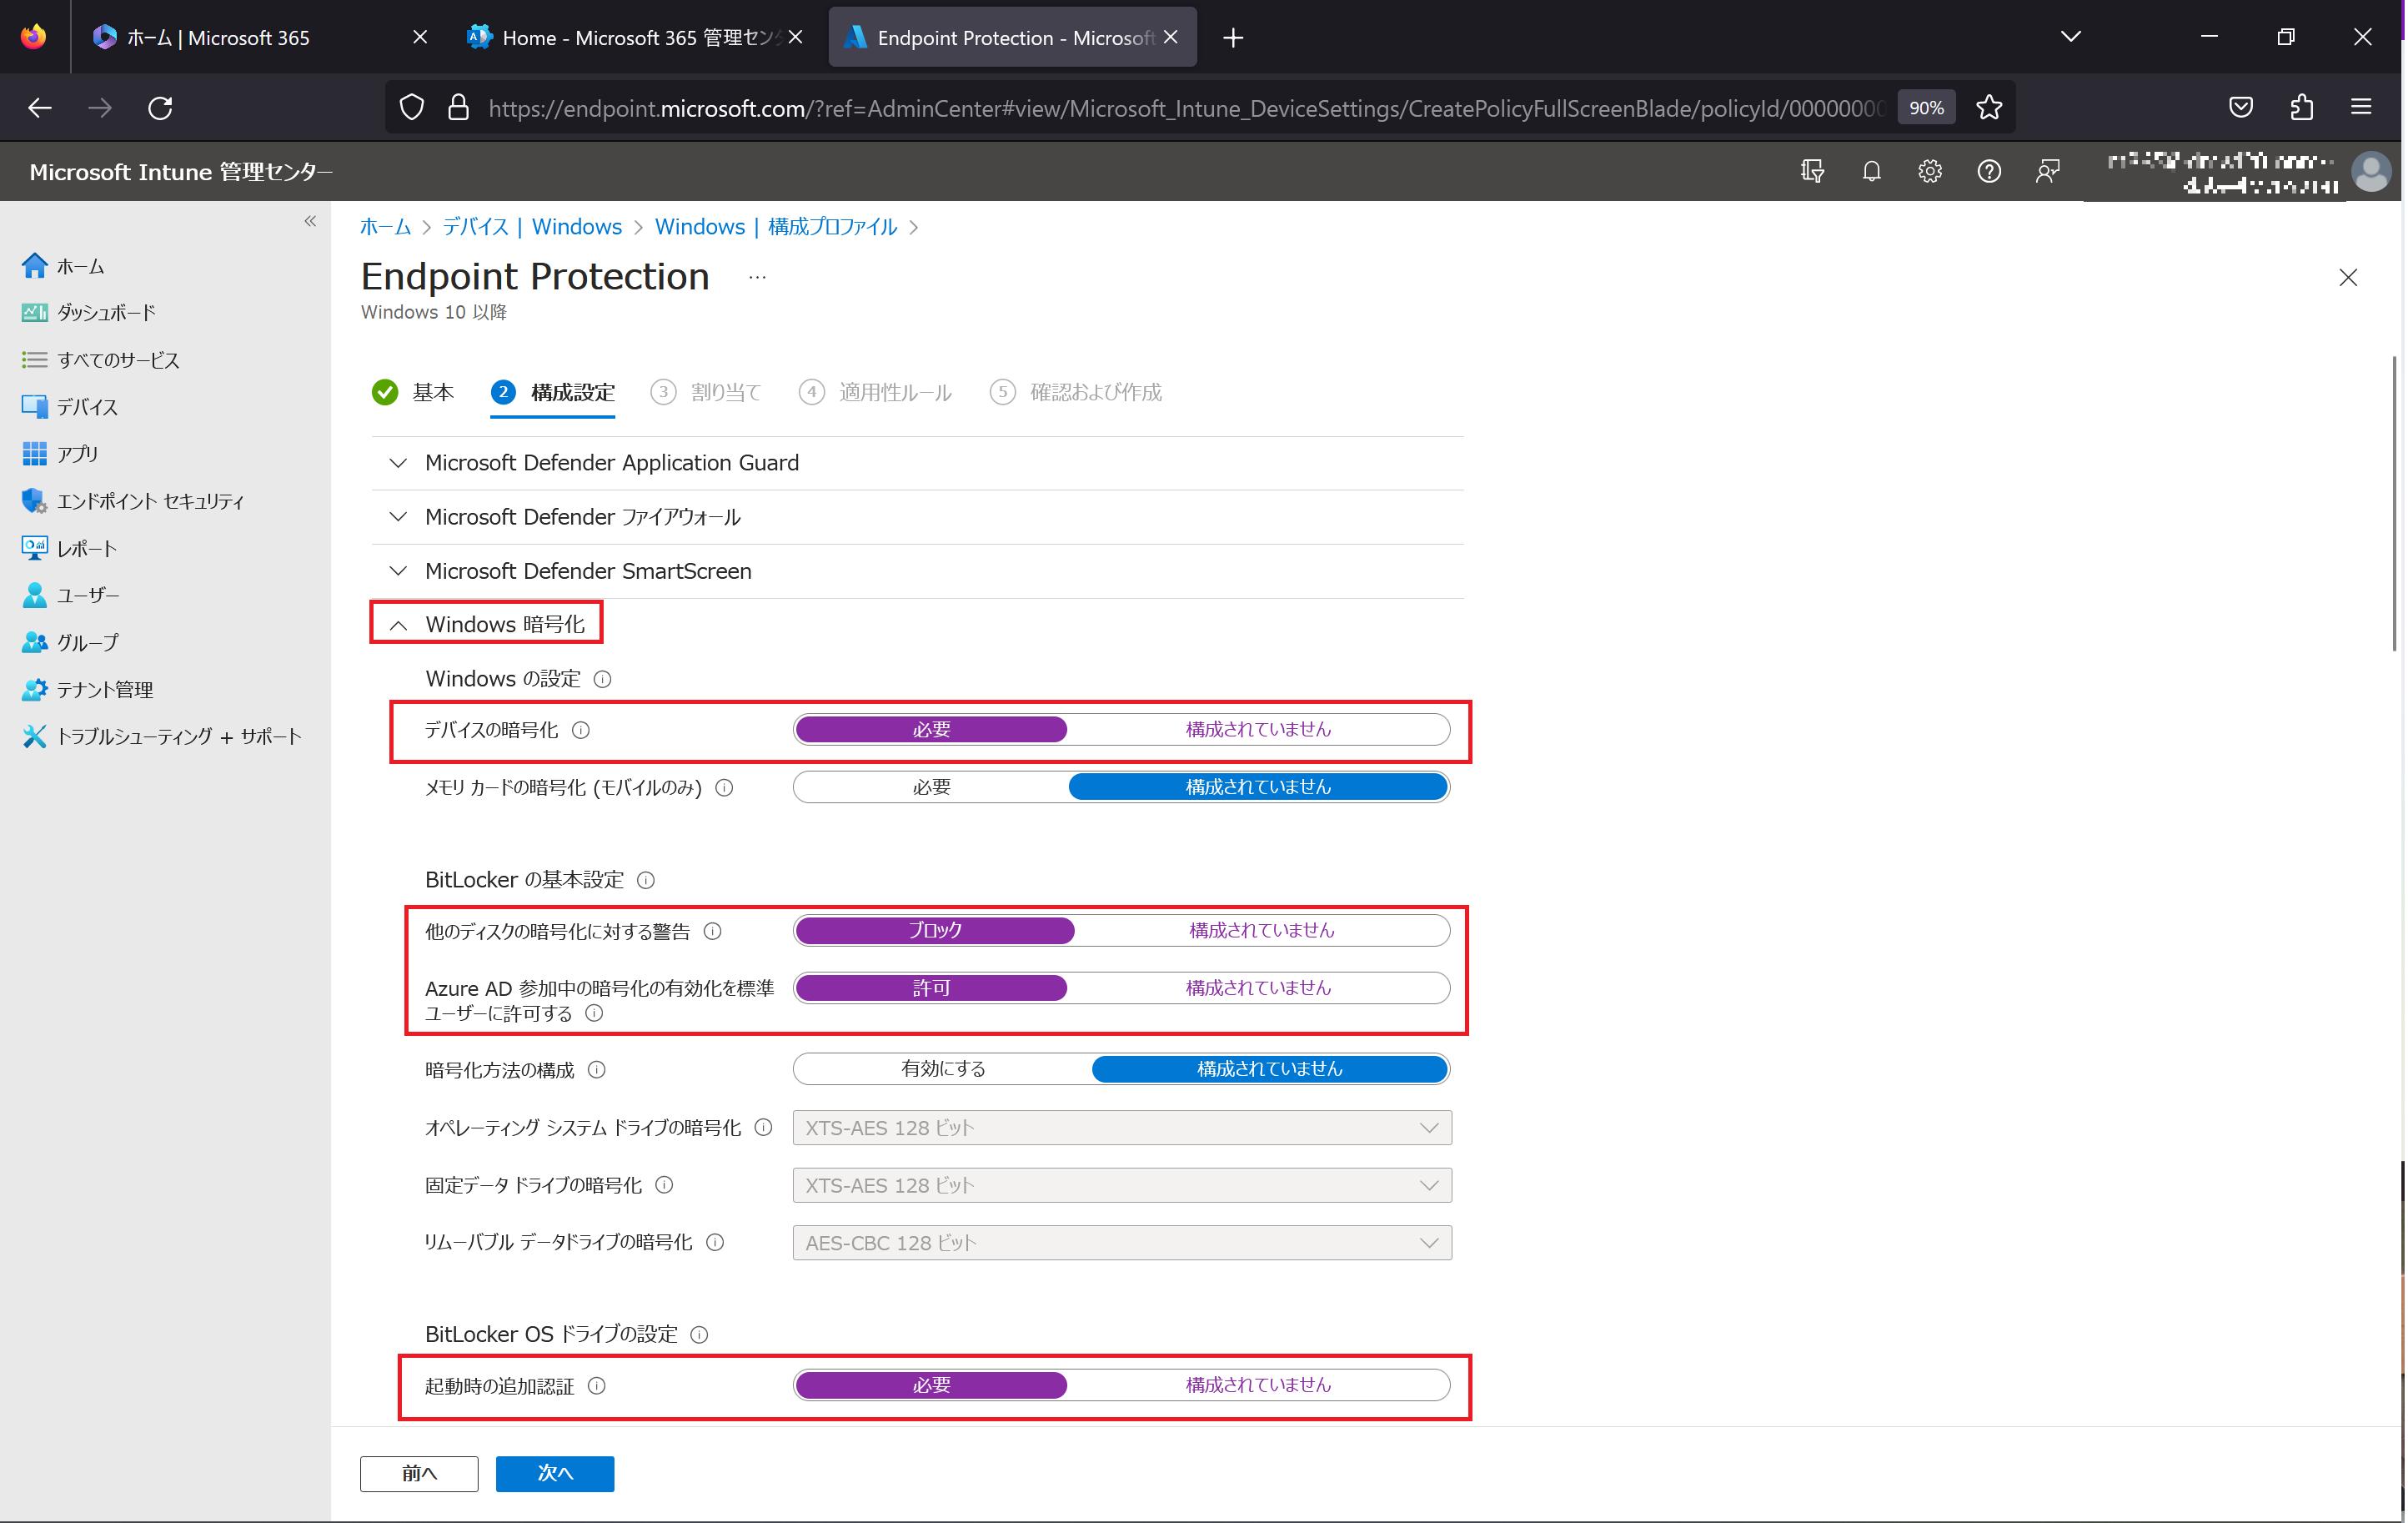
Task: Set デバイスの暗号化 to 必要
Action: point(931,730)
